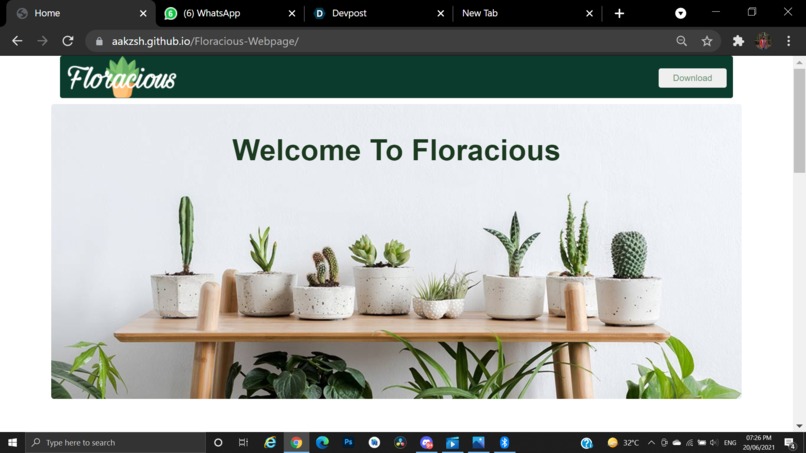The image size is (806, 453).
Task: Click the Get Help question mark icon
Action: pos(587,443)
